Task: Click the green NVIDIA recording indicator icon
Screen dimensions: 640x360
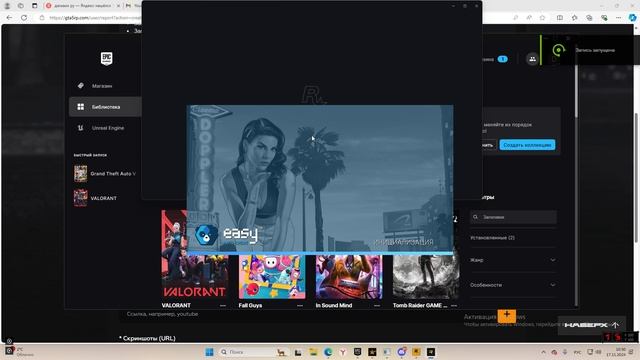Action: (x=558, y=50)
